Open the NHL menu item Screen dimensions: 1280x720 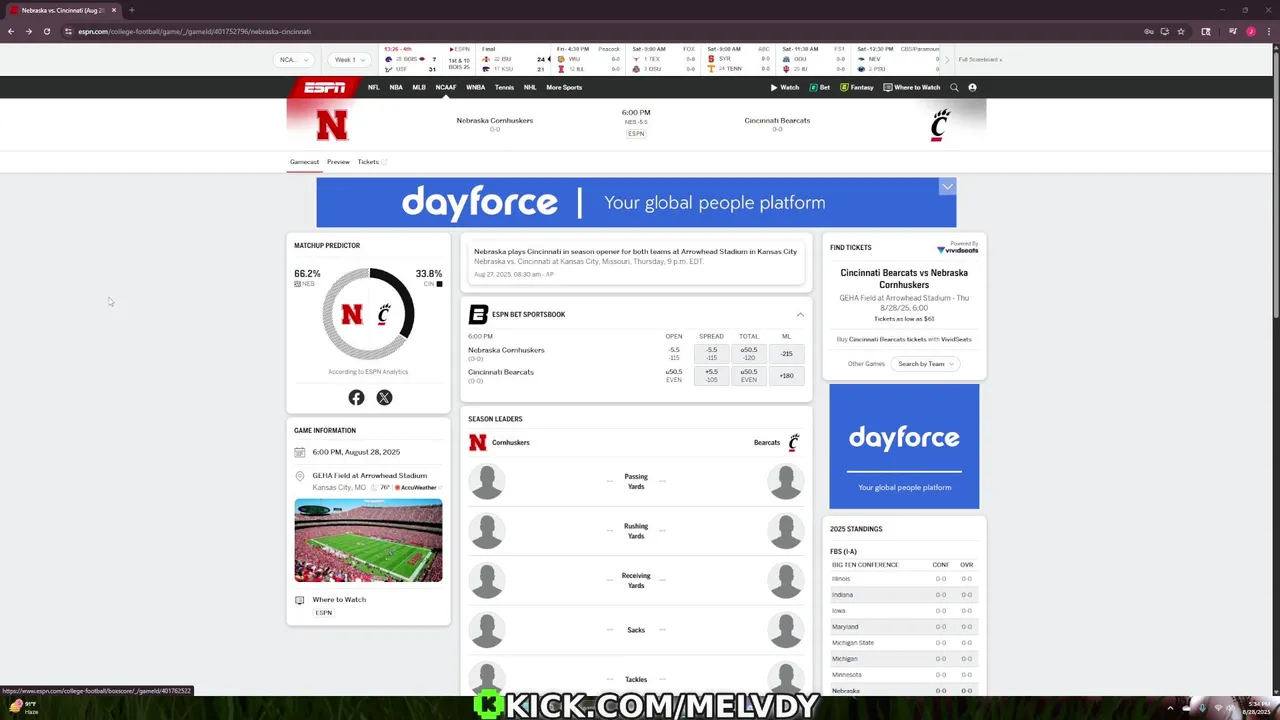(530, 87)
